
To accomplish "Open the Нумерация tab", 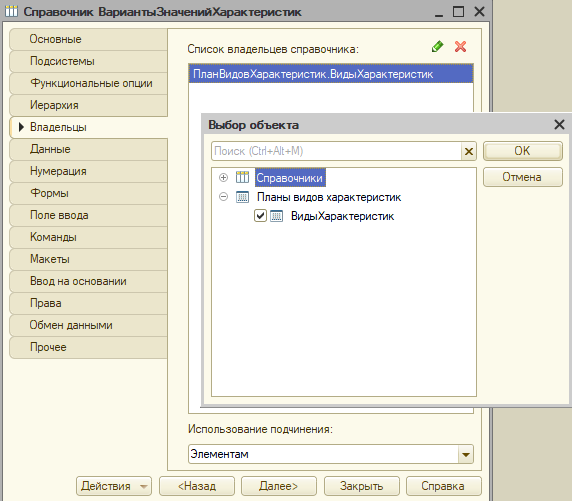I will (x=89, y=171).
